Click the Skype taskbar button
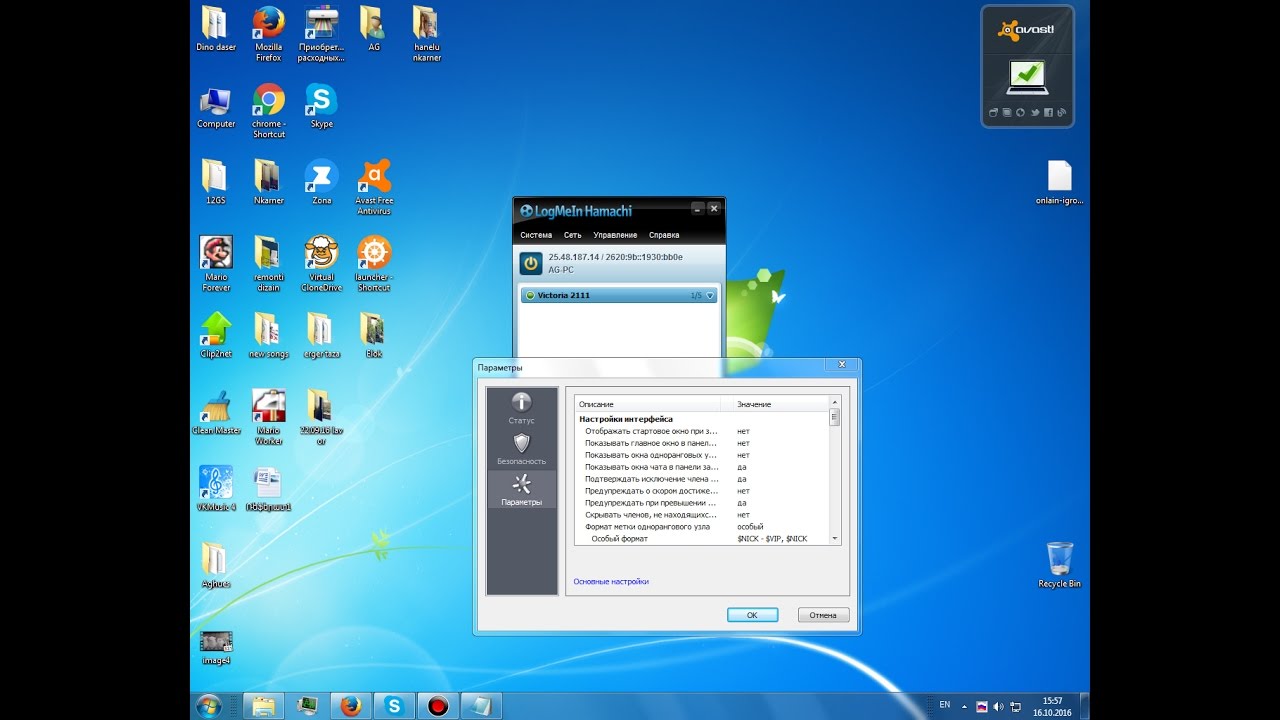Screen dimensions: 1280x720 394,706
